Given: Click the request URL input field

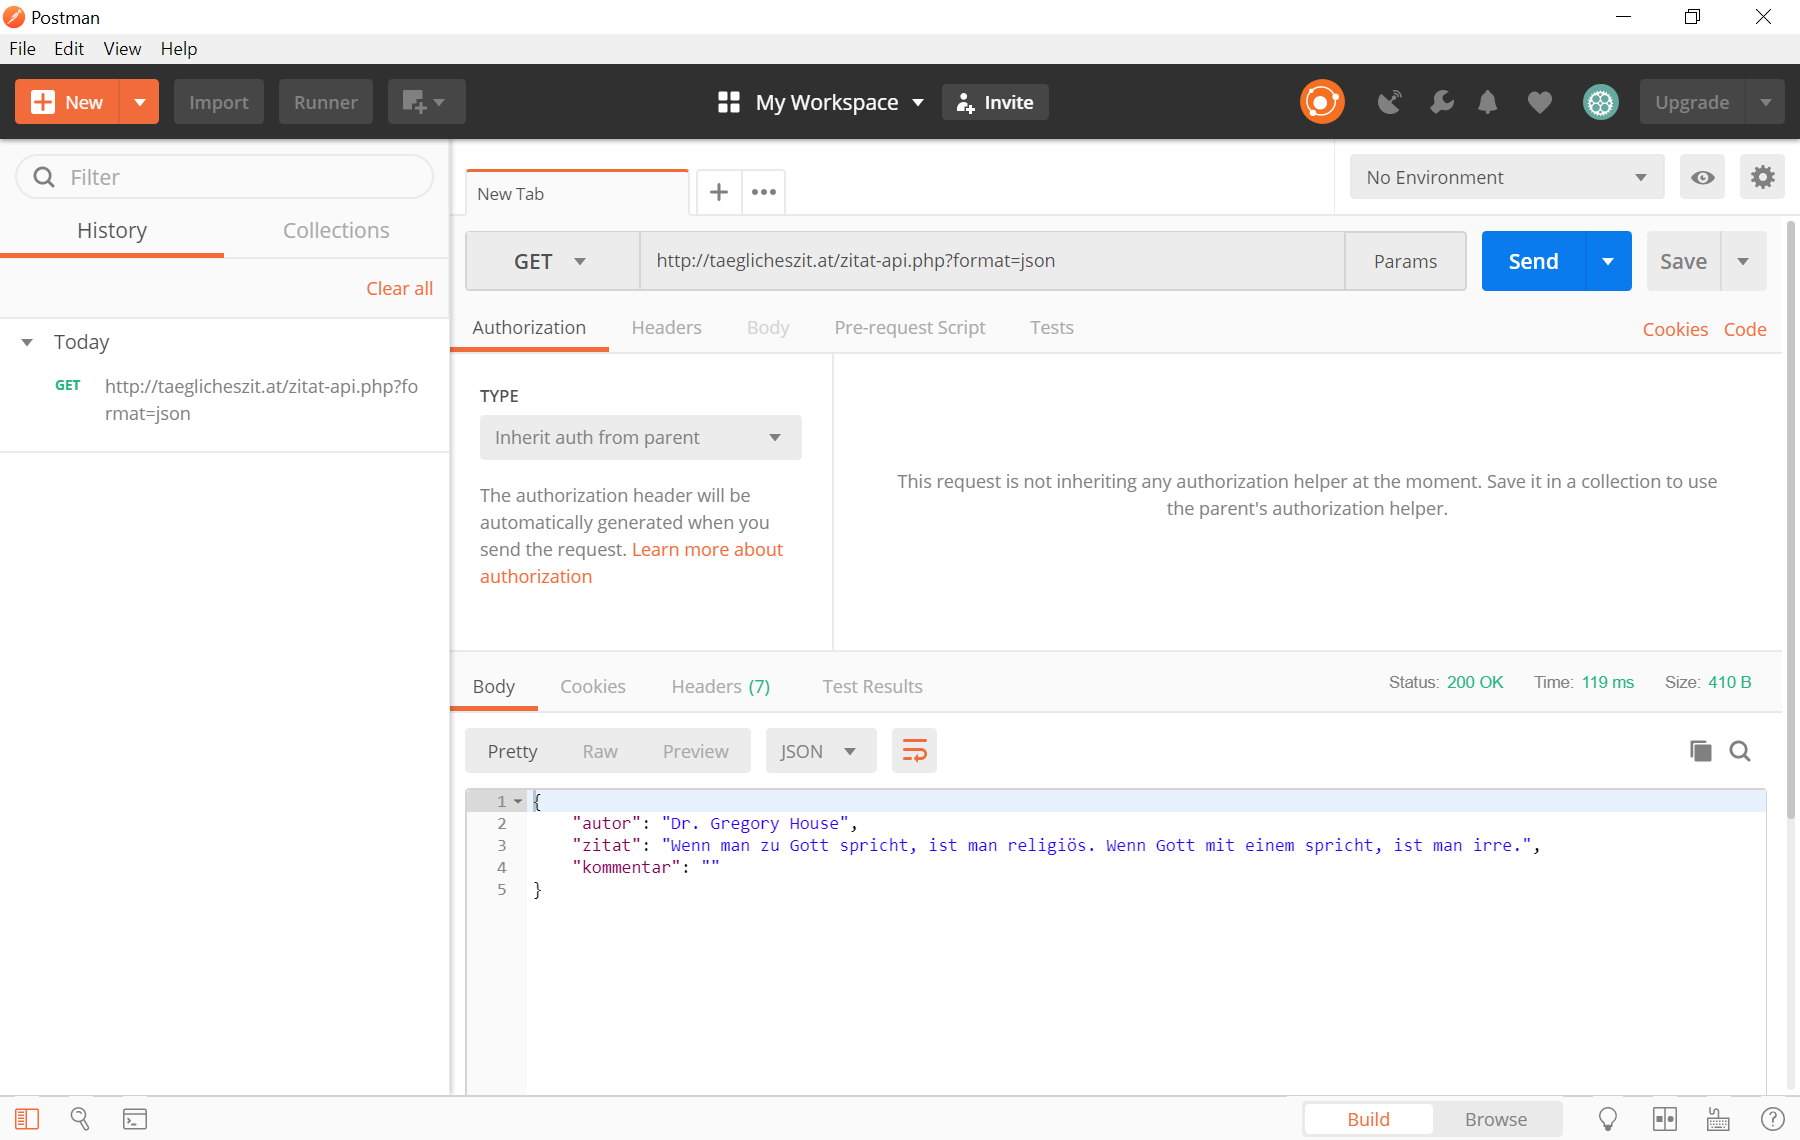Looking at the screenshot, I should coord(990,261).
